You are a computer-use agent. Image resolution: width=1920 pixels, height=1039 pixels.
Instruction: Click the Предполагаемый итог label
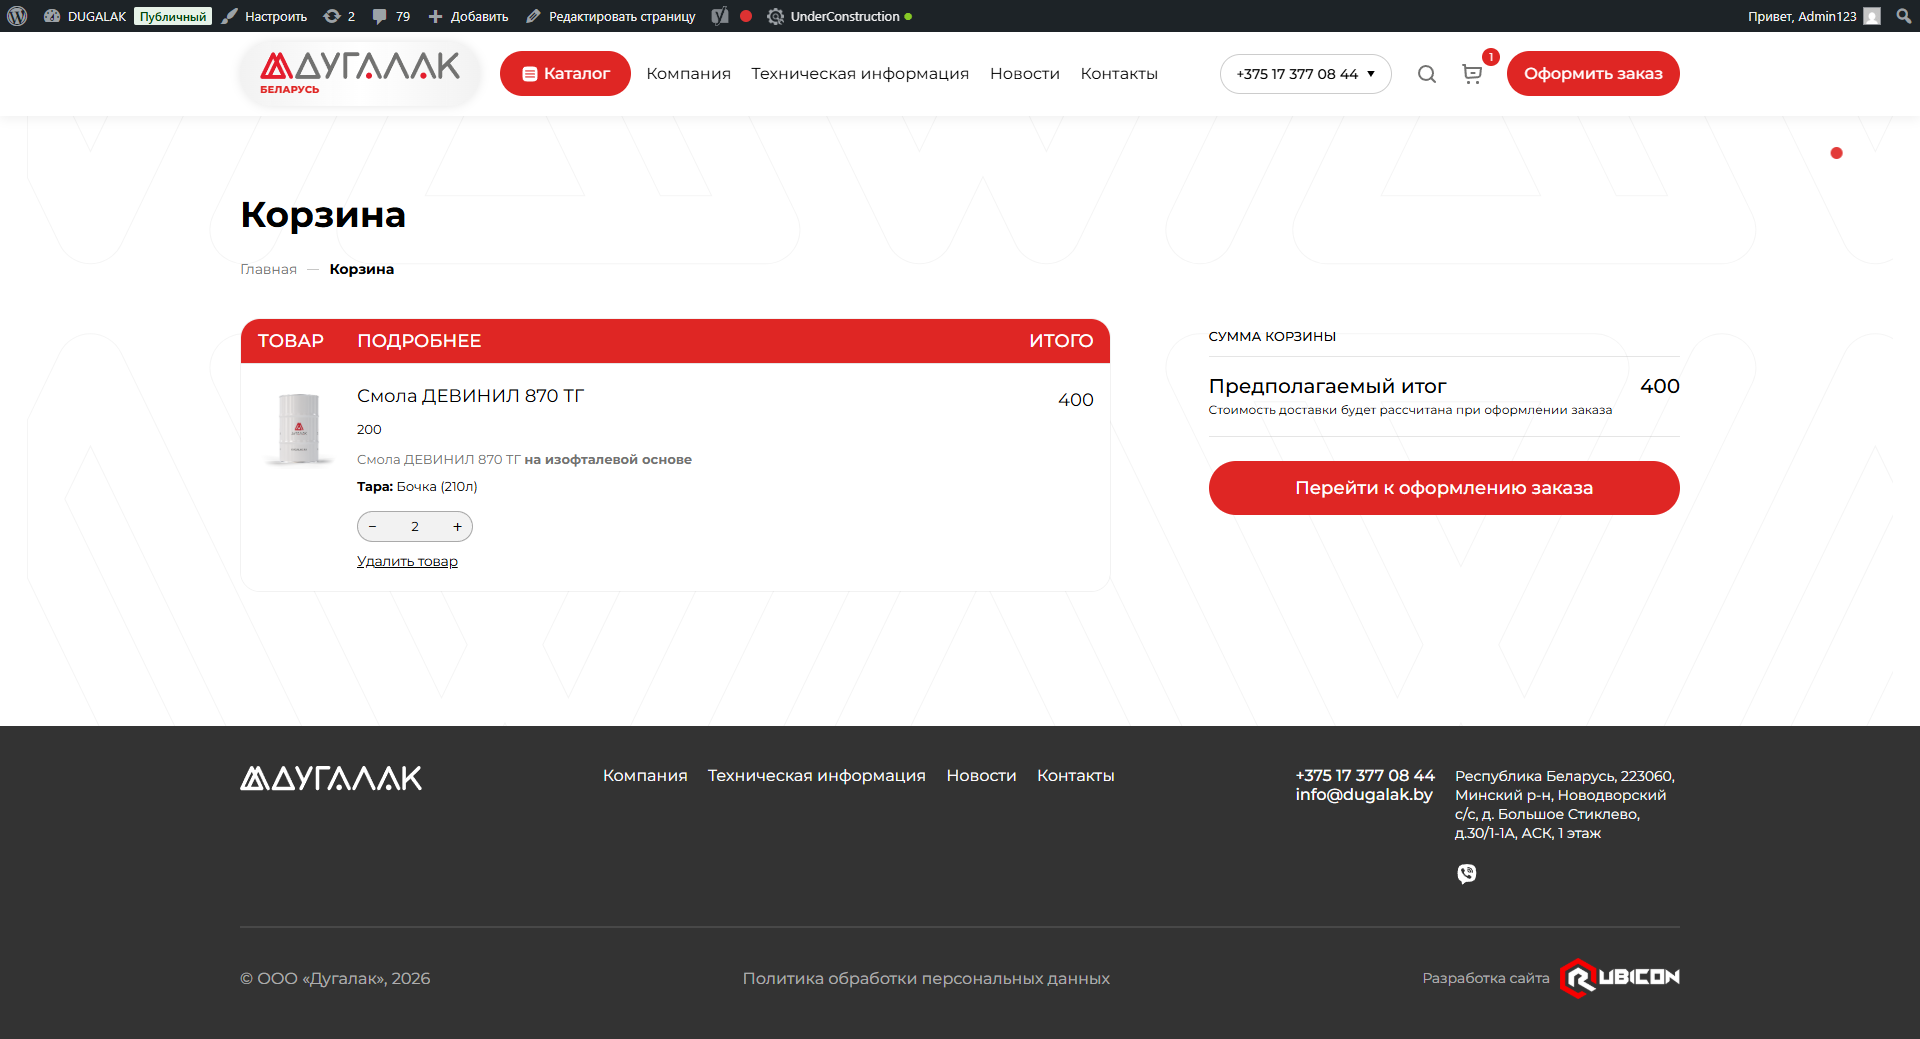coord(1327,386)
